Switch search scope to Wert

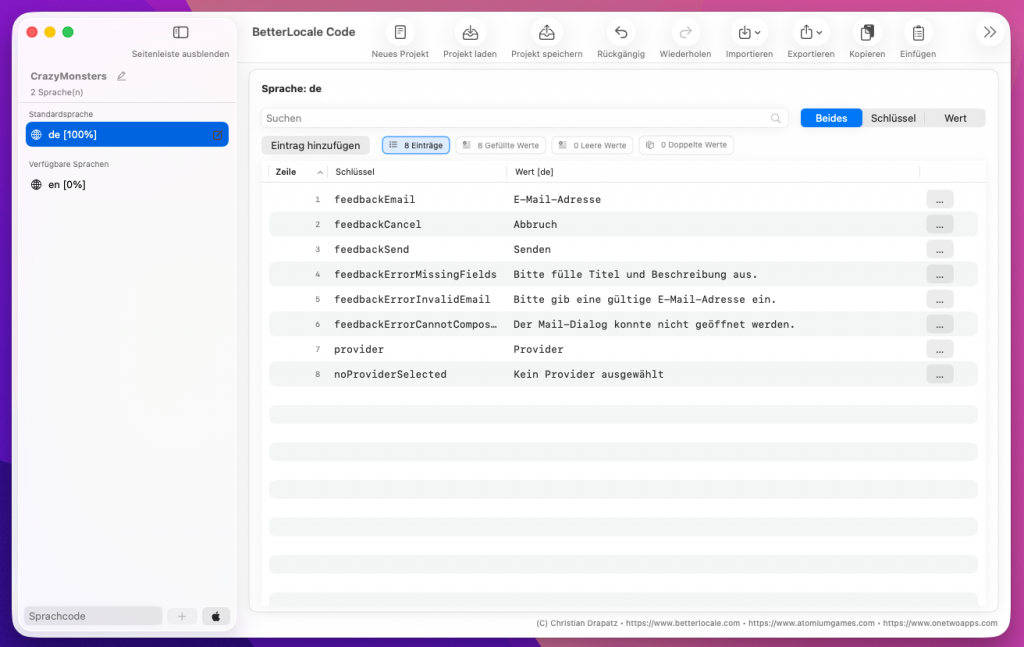955,118
